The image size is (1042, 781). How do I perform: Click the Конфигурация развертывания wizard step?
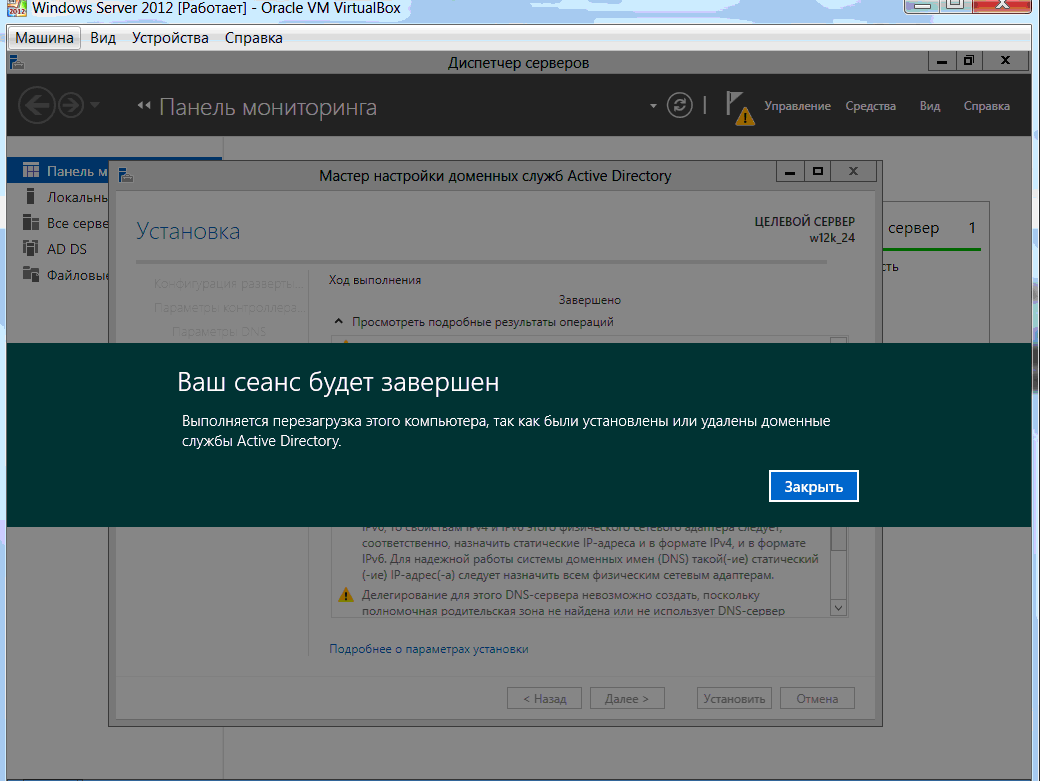(228, 284)
